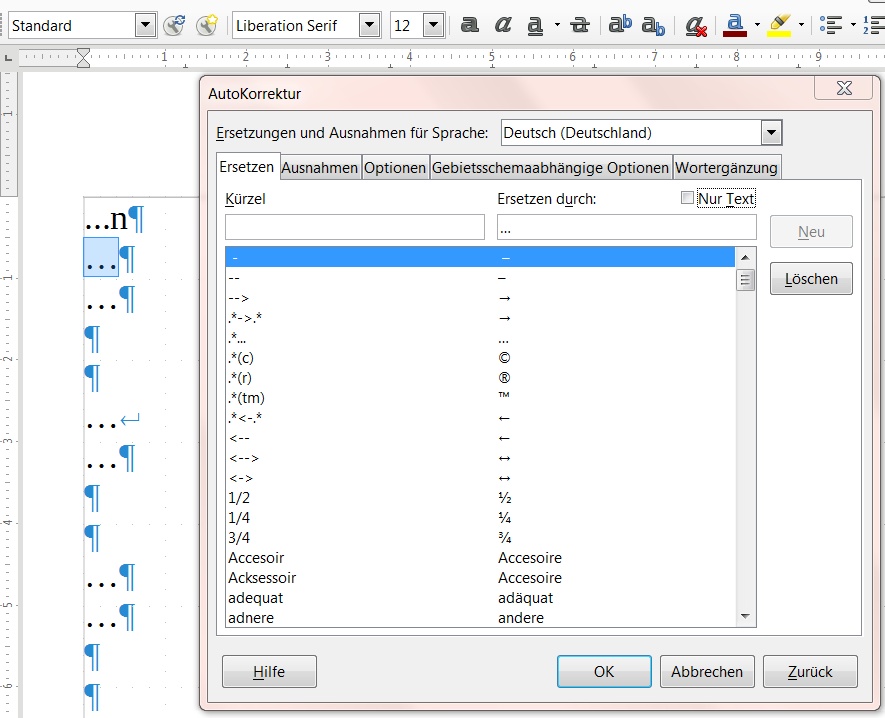Viewport: 885px width, 718px height.
Task: Click the update paragraph style icon
Action: click(175, 25)
